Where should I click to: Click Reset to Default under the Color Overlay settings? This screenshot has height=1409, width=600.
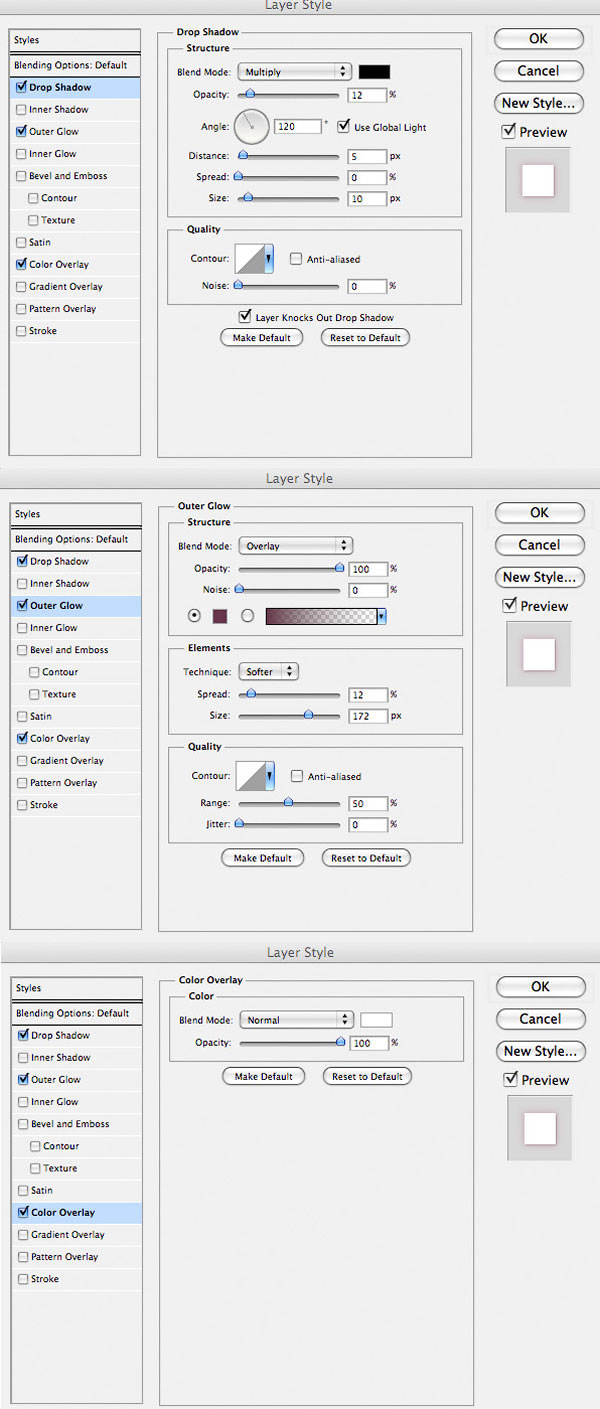click(x=367, y=1076)
